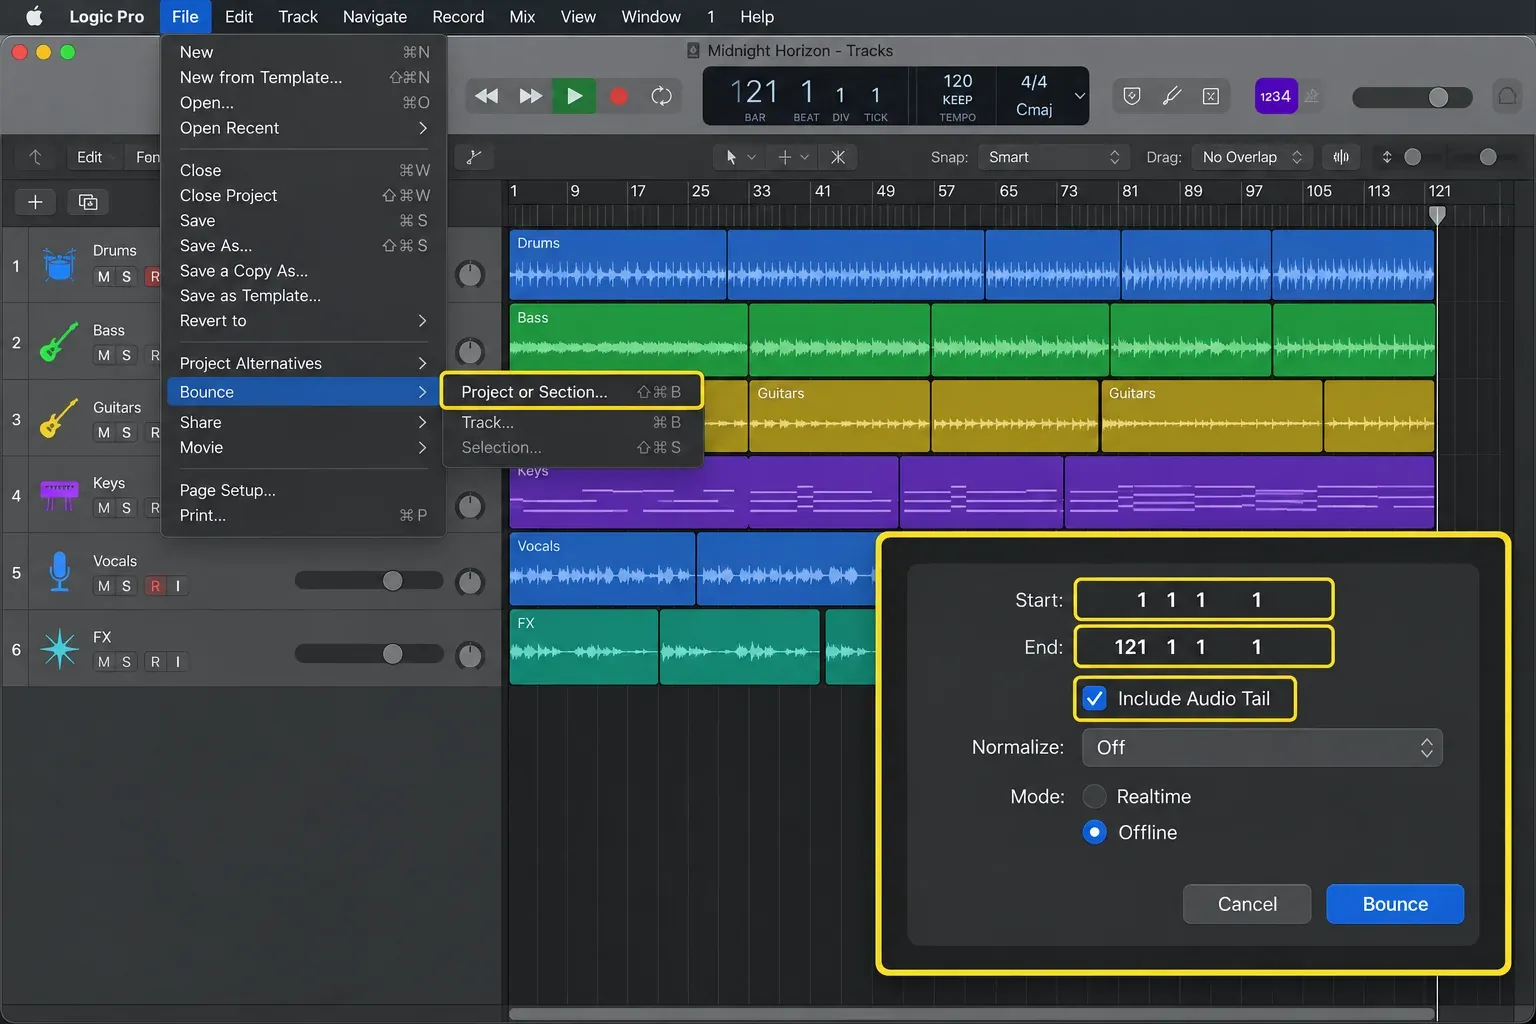Click the Start position field
1536x1024 pixels.
click(x=1204, y=600)
